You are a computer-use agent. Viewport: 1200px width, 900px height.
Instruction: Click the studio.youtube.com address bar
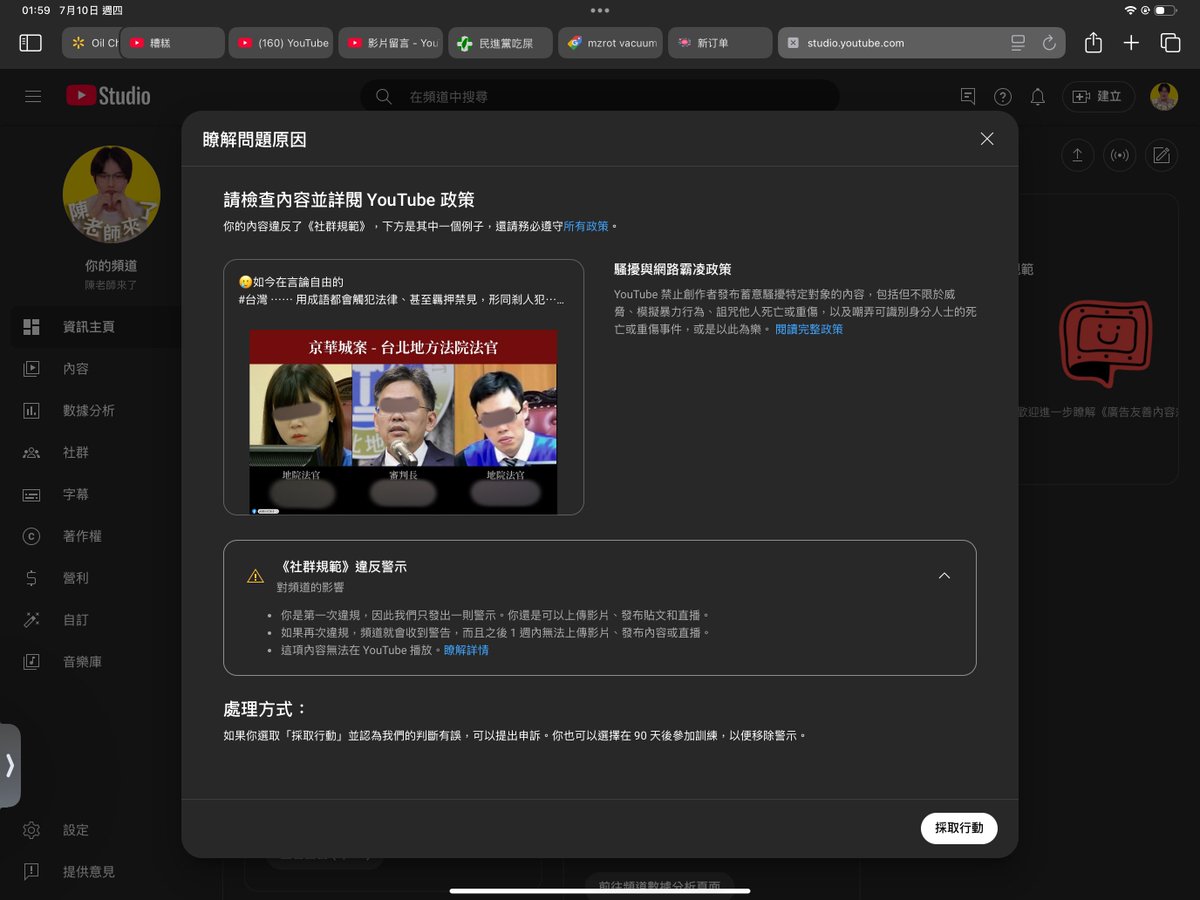point(921,43)
